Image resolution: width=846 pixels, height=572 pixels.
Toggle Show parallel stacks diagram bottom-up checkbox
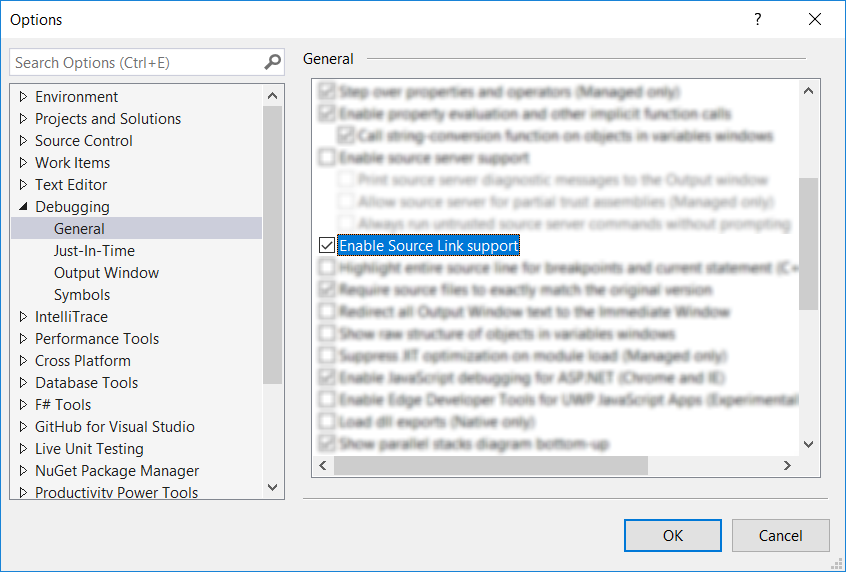pos(326,444)
